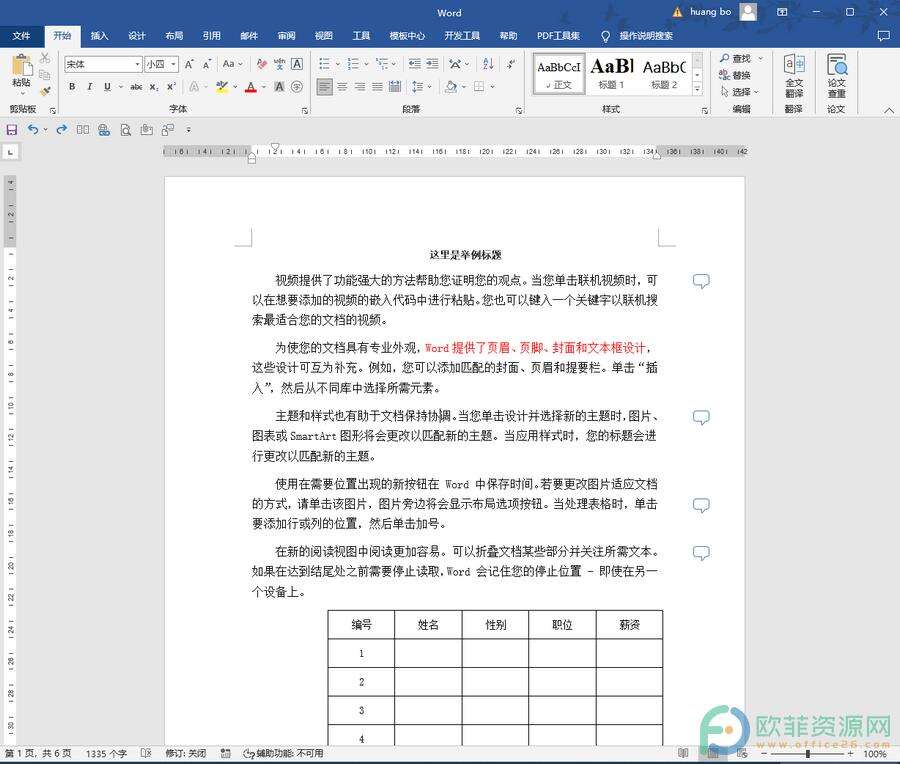Viewport: 900px width, 764px height.
Task: Open the Change Case Aa dropdown
Action: tap(232, 64)
